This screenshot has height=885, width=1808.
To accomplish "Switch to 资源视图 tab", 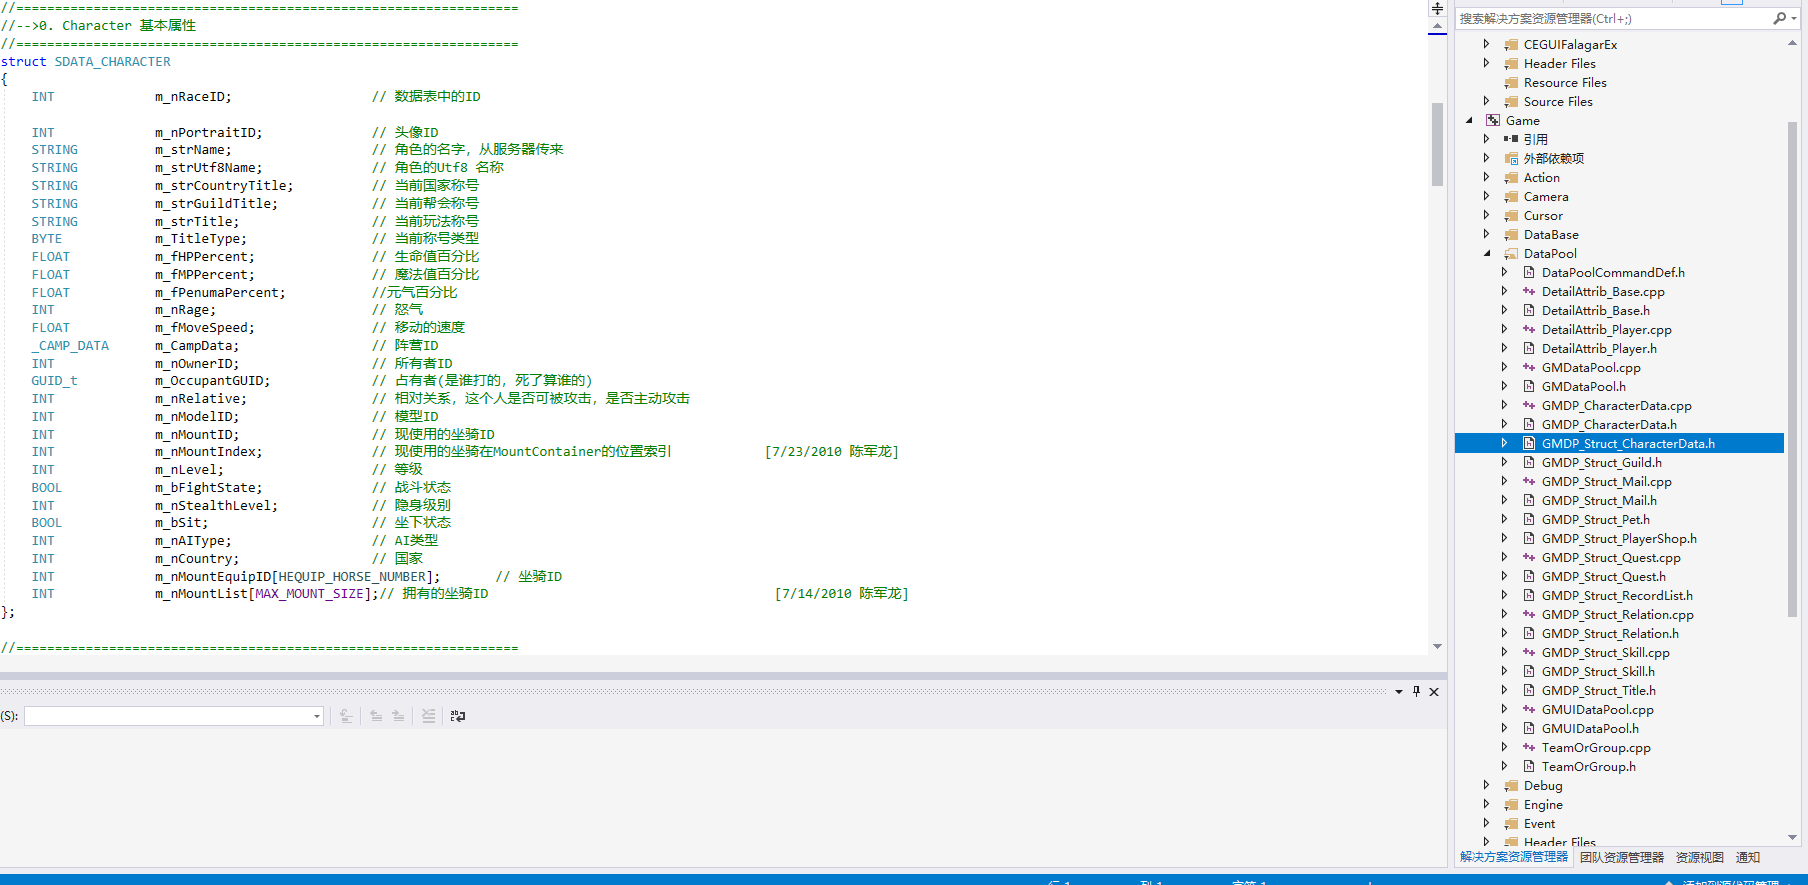I will [1699, 857].
